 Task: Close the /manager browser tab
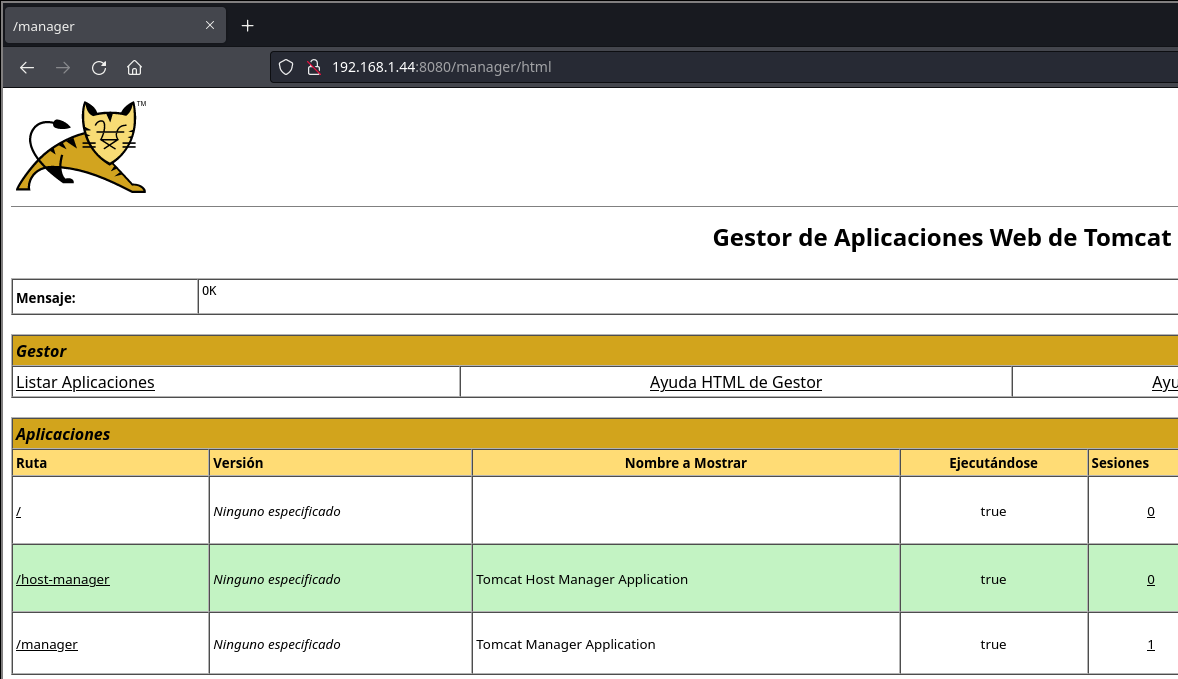[x=210, y=26]
